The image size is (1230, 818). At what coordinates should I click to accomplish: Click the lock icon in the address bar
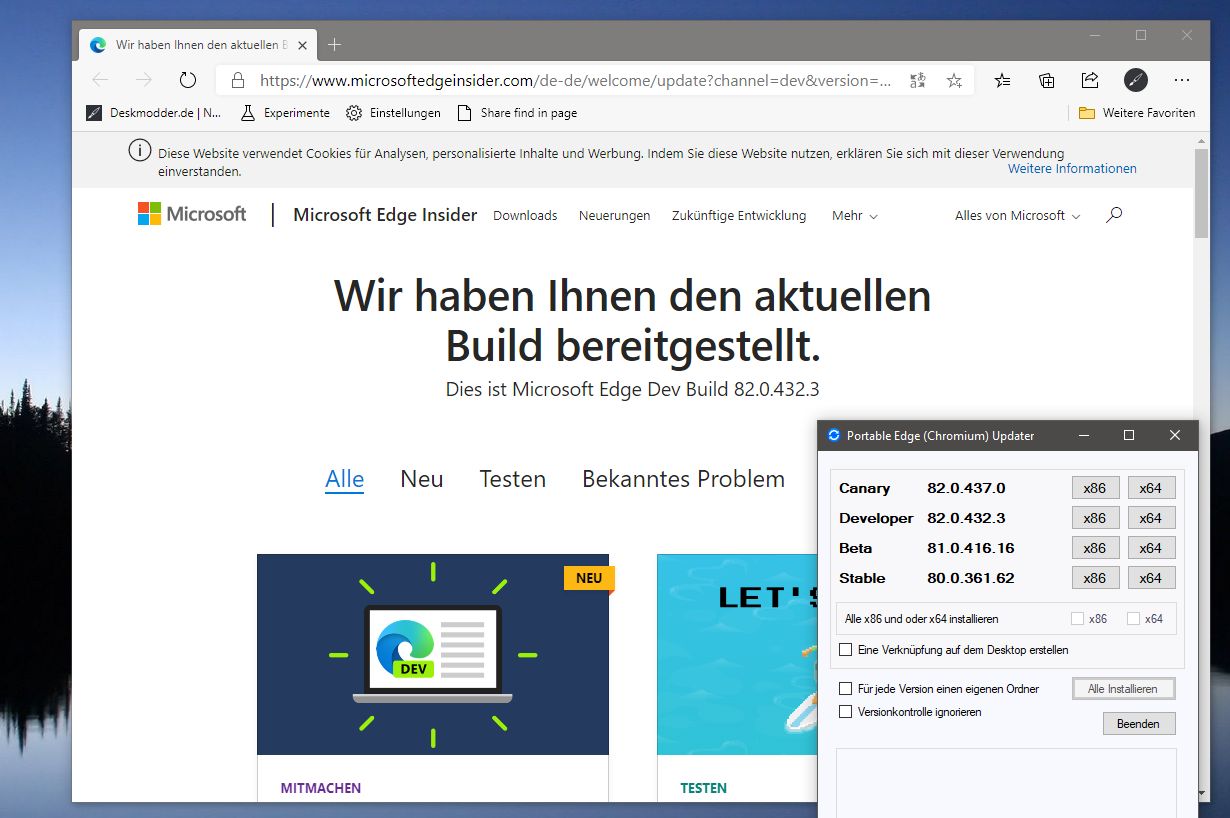pos(237,80)
